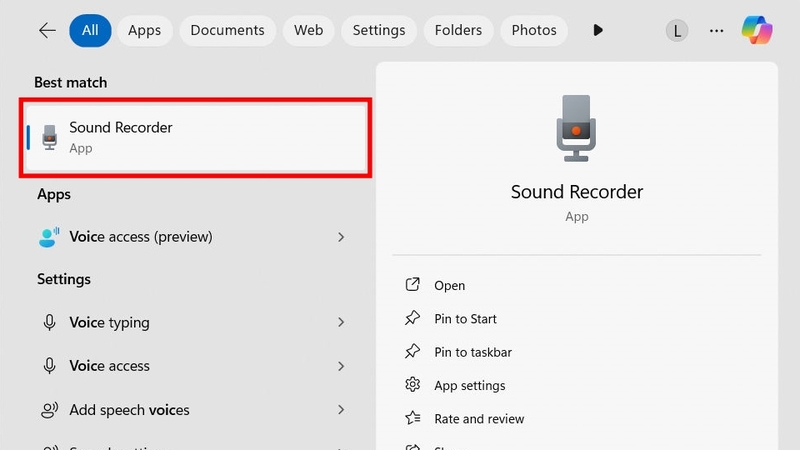Viewport: 800px width, 450px height.
Task: Click the Rate and review star icon
Action: [412, 418]
